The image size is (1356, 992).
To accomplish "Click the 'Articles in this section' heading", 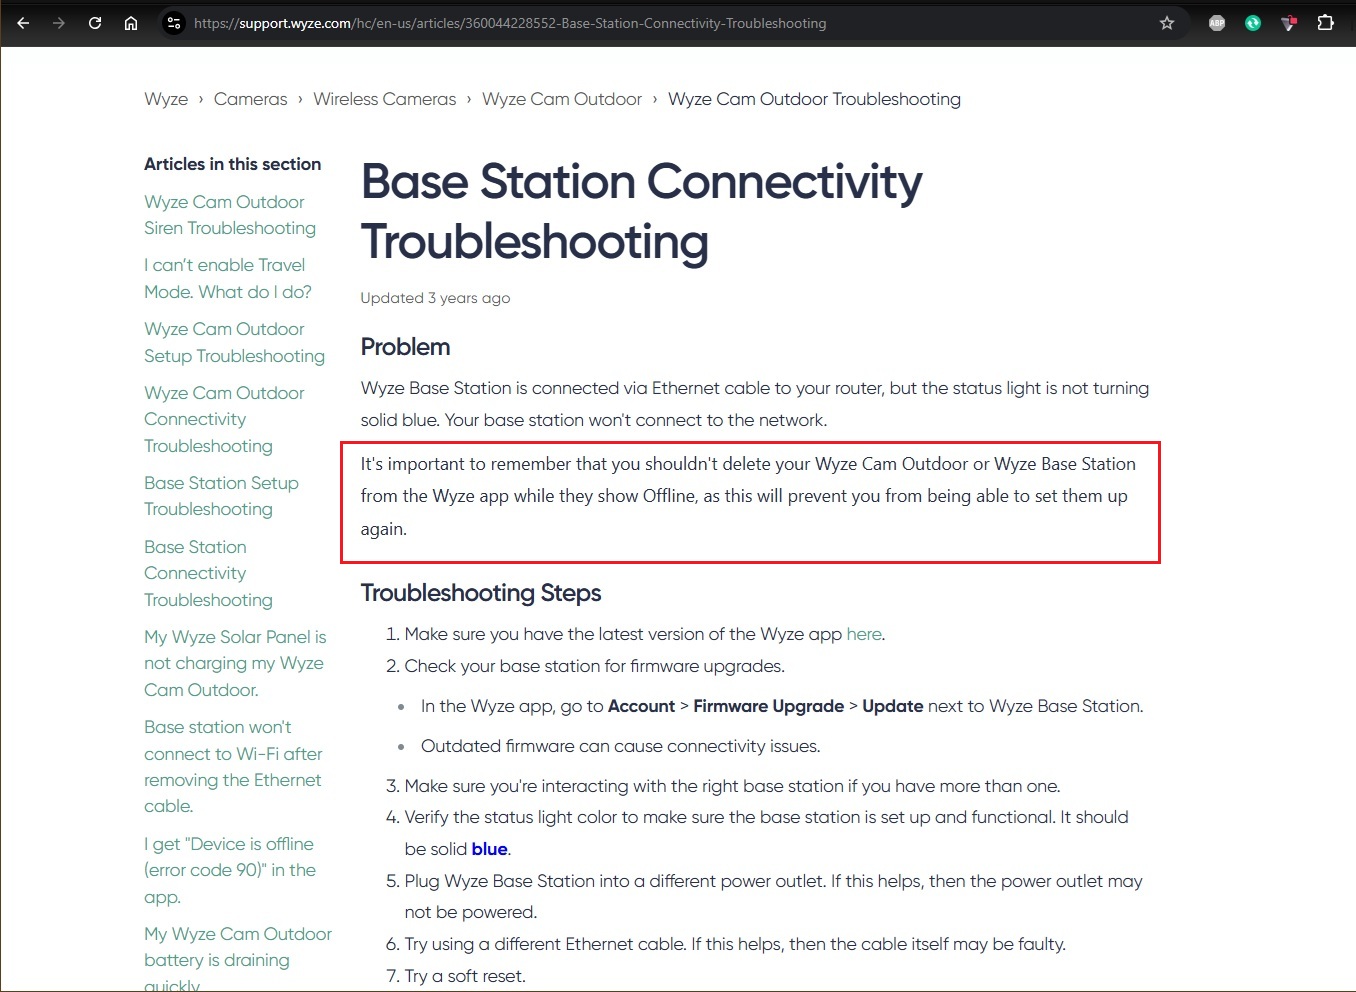I will [232, 164].
